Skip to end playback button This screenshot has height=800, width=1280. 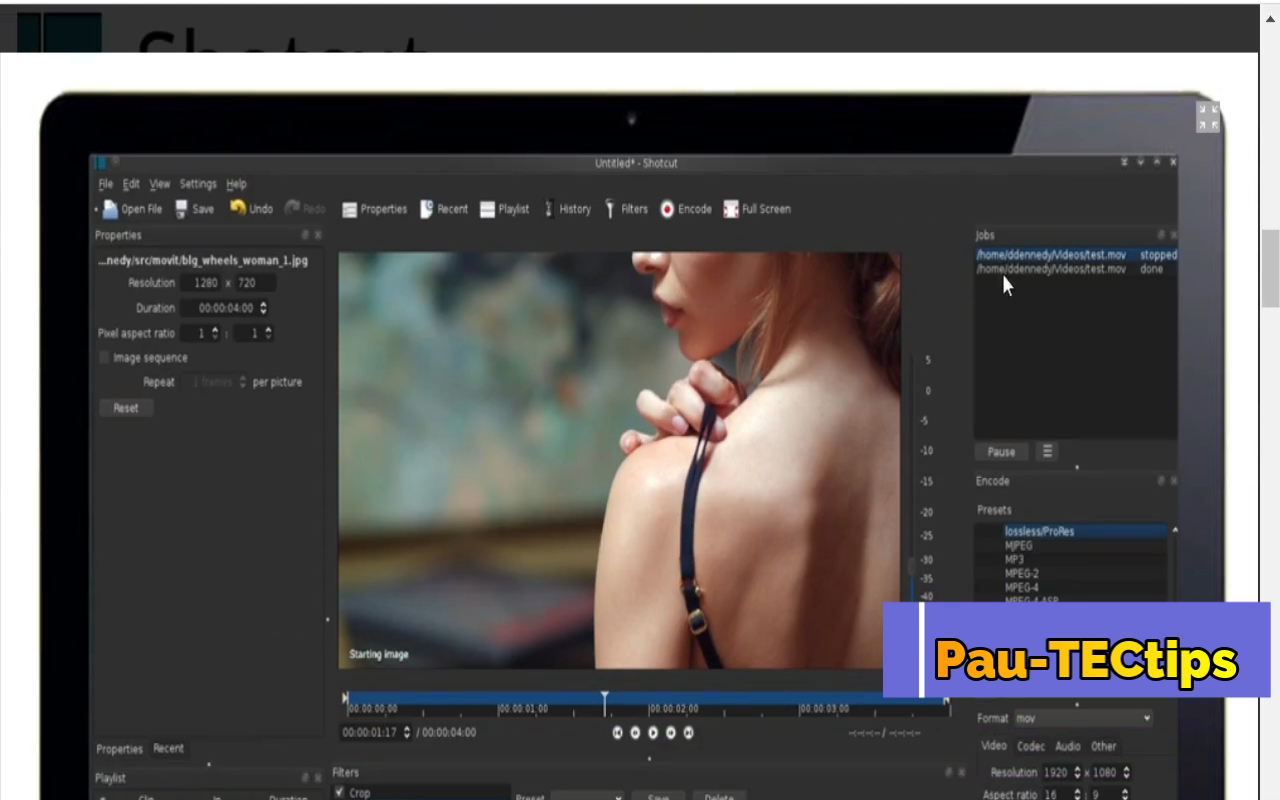click(x=689, y=733)
